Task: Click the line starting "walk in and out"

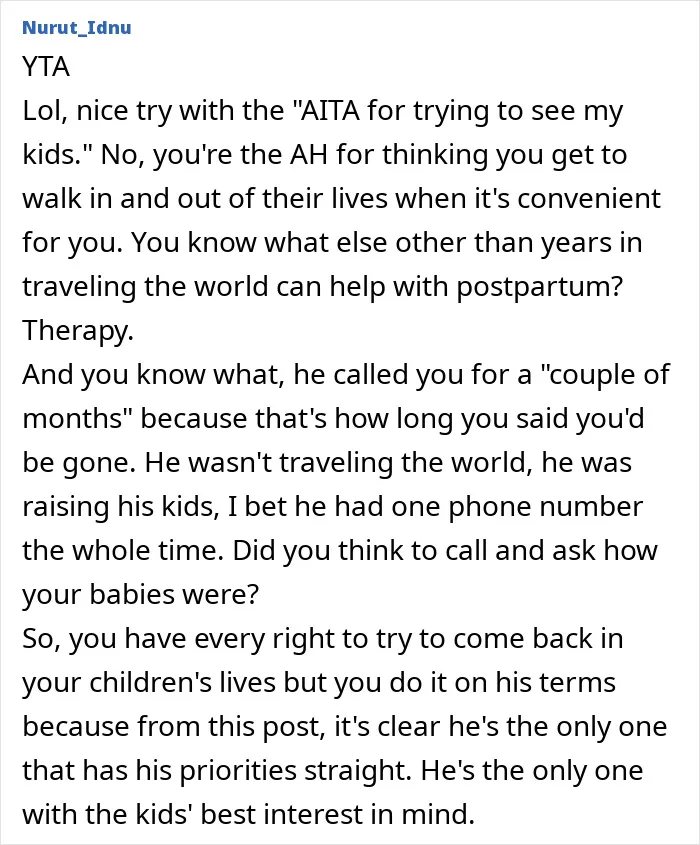Action: pyautogui.click(x=341, y=199)
